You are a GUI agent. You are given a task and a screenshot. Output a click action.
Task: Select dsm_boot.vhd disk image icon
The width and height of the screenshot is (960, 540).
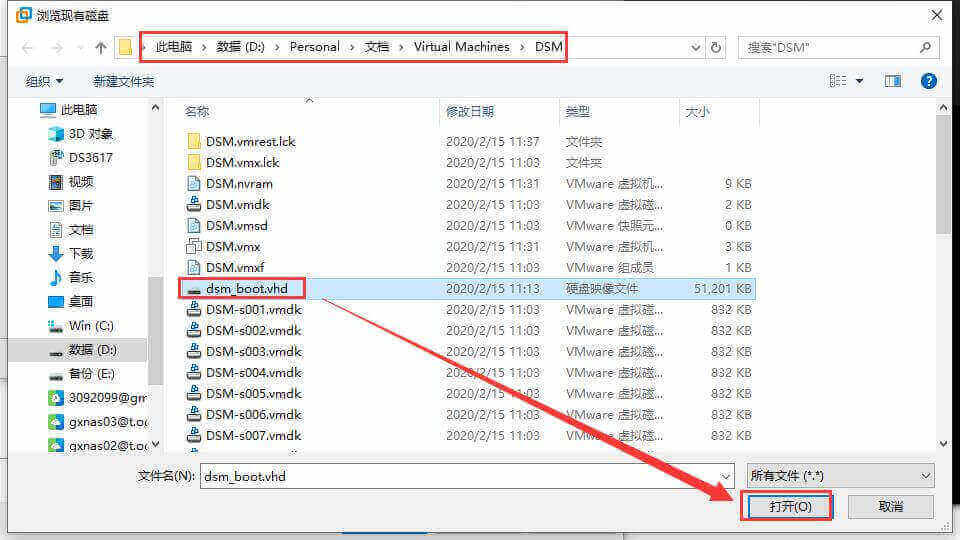pyautogui.click(x=193, y=289)
